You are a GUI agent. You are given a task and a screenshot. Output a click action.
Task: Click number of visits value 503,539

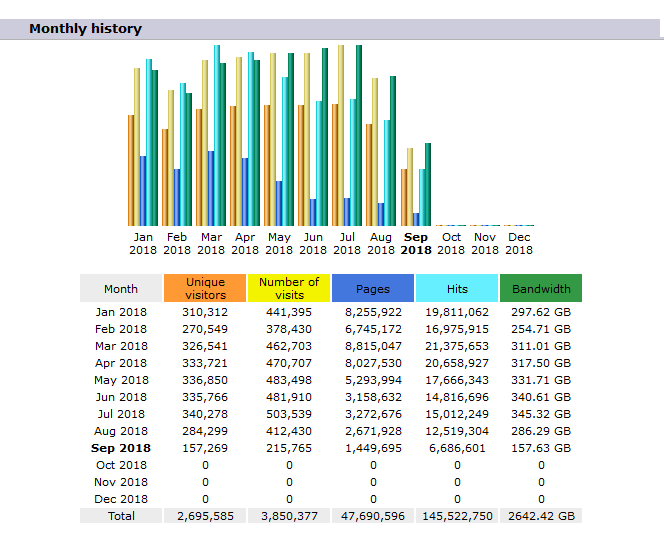point(289,414)
